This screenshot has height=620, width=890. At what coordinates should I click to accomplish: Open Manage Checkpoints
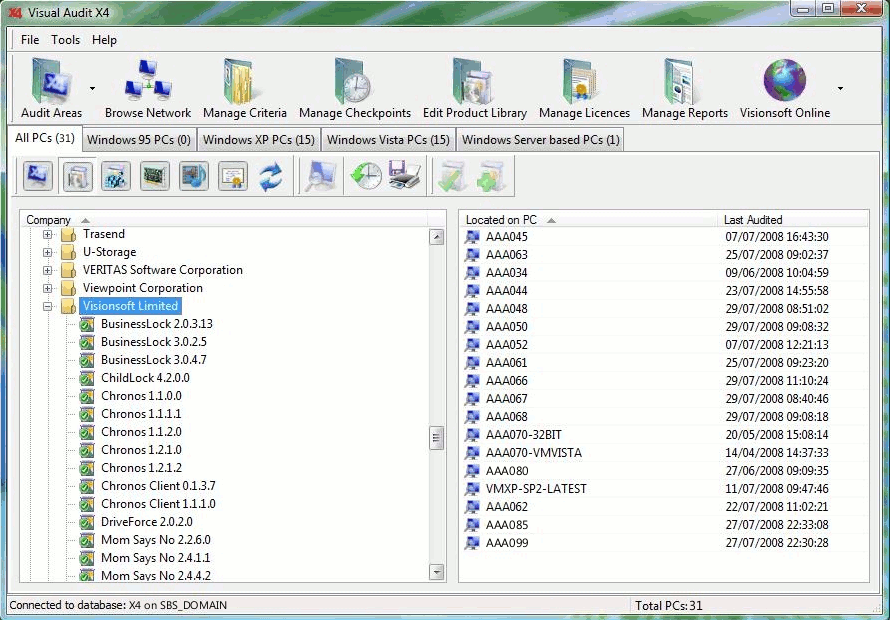tap(355, 89)
